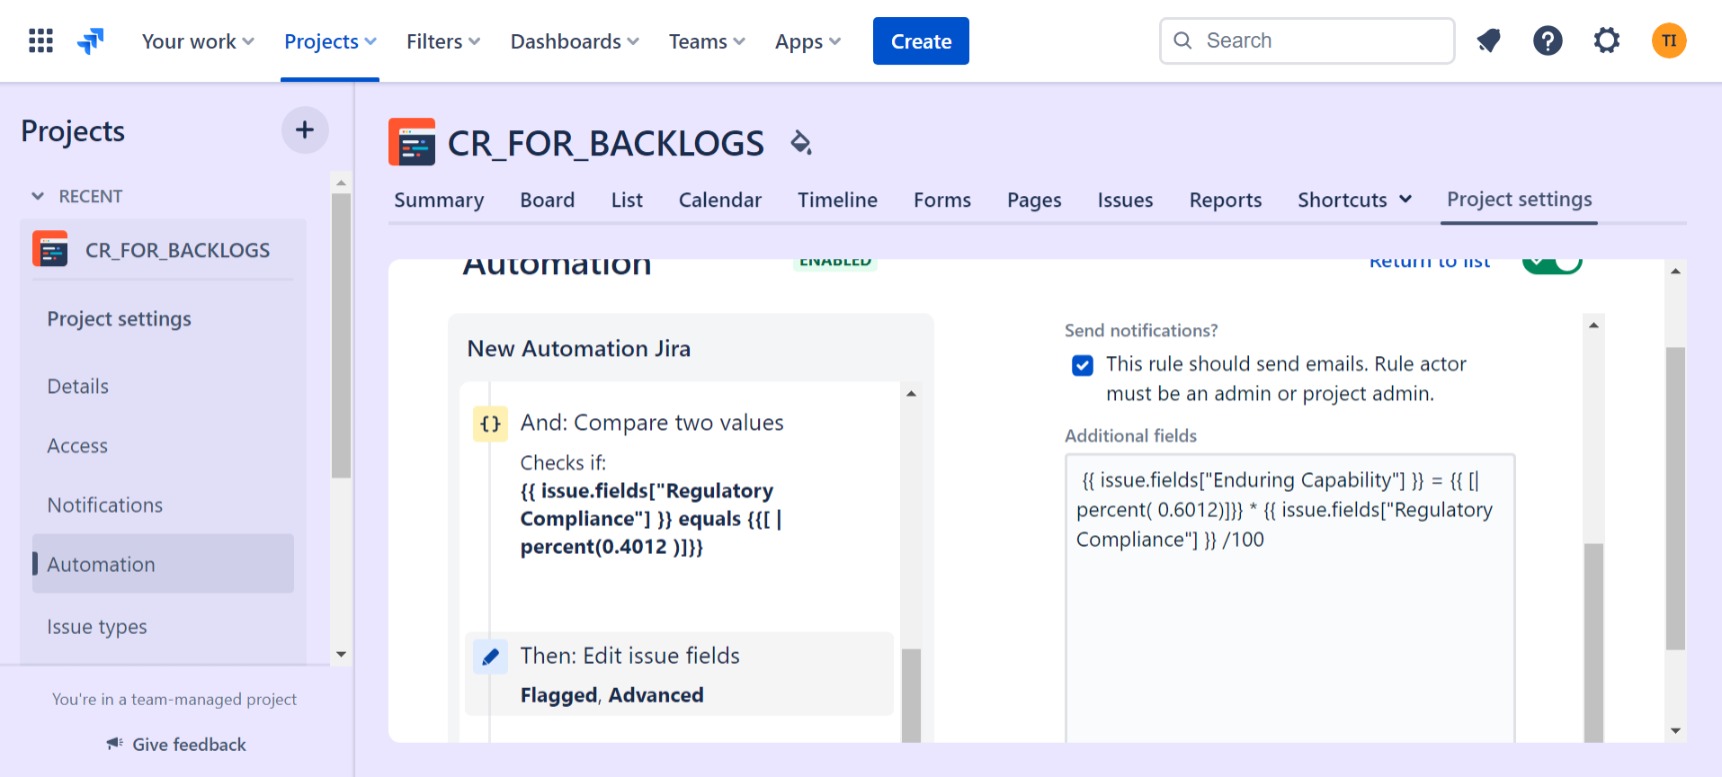Click the search magnifier icon
The width and height of the screenshot is (1722, 777).
point(1183,41)
